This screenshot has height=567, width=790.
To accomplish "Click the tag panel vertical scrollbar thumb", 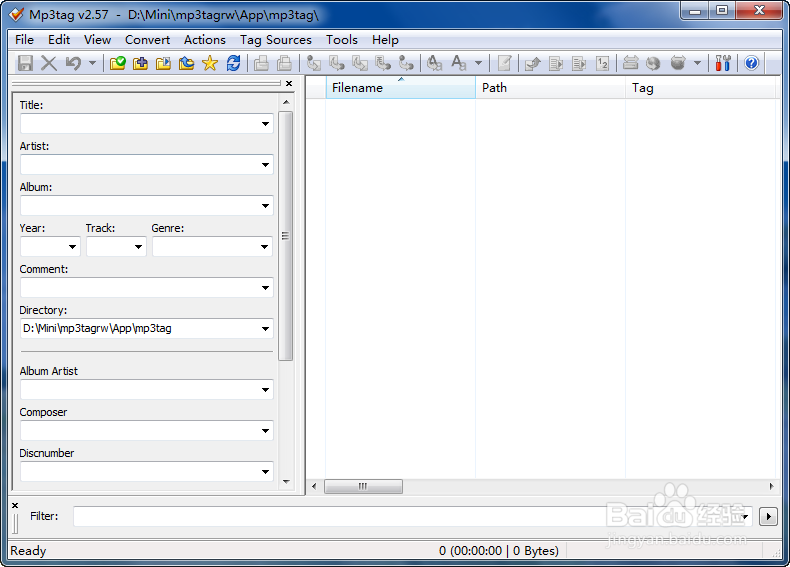I will point(286,236).
